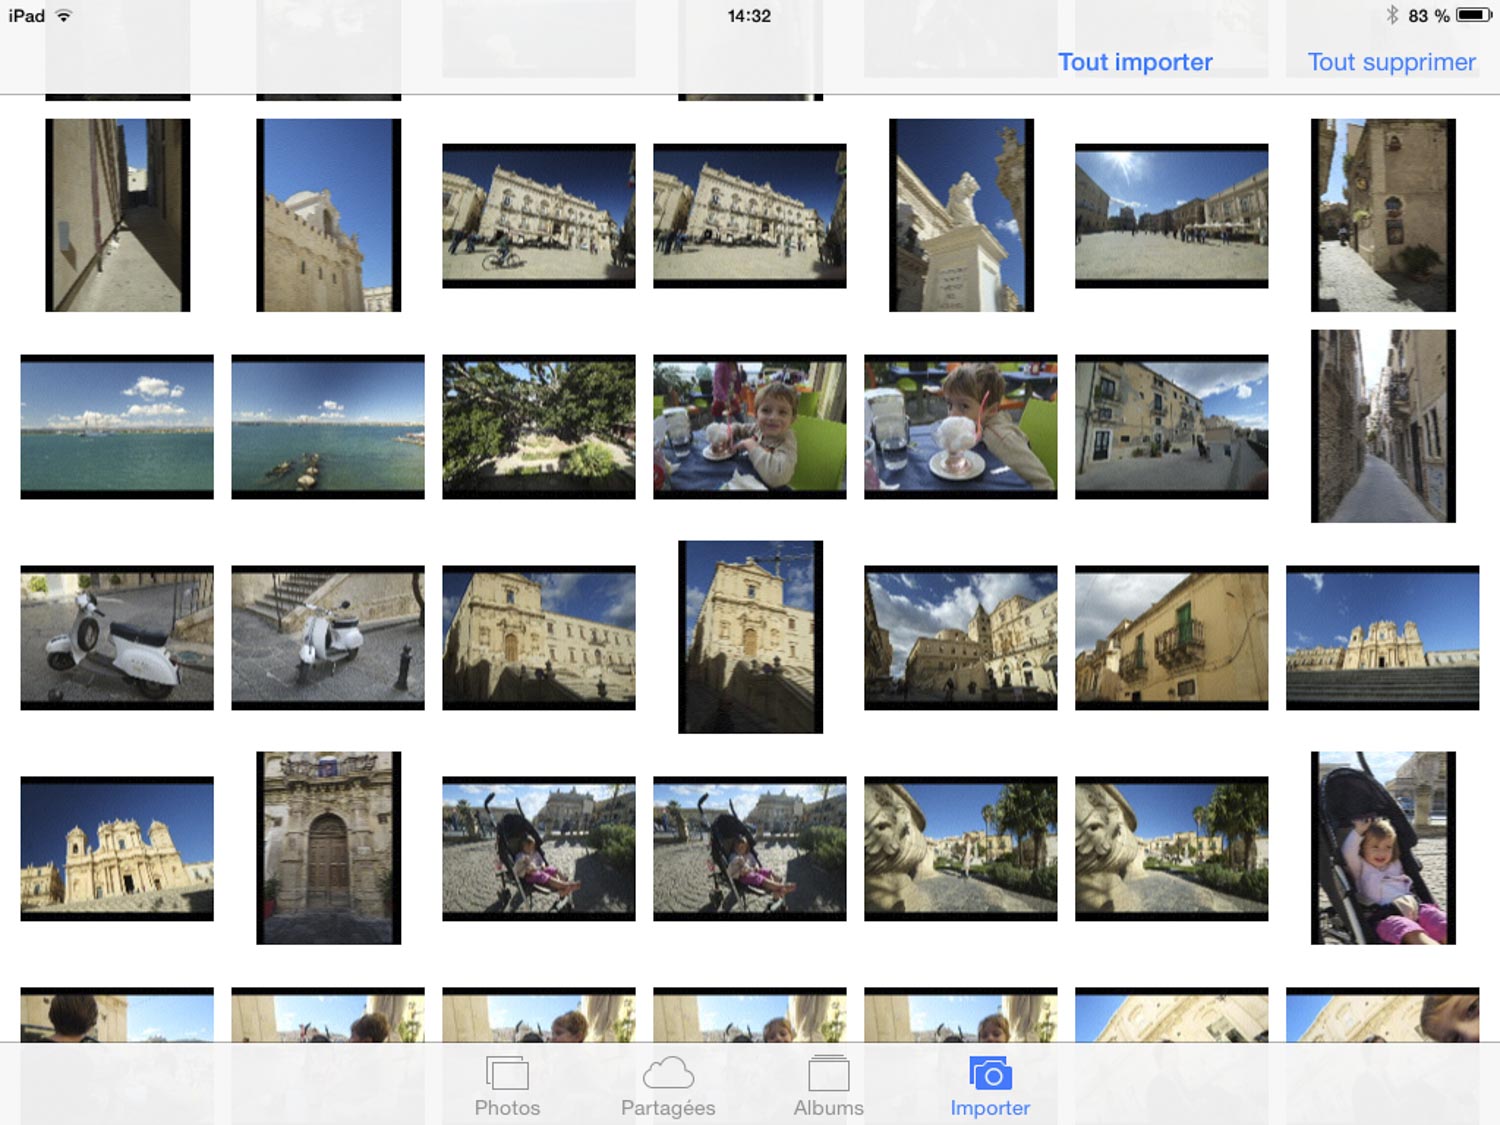Select the palace photo with cyclist
The width and height of the screenshot is (1500, 1125).
tap(539, 216)
